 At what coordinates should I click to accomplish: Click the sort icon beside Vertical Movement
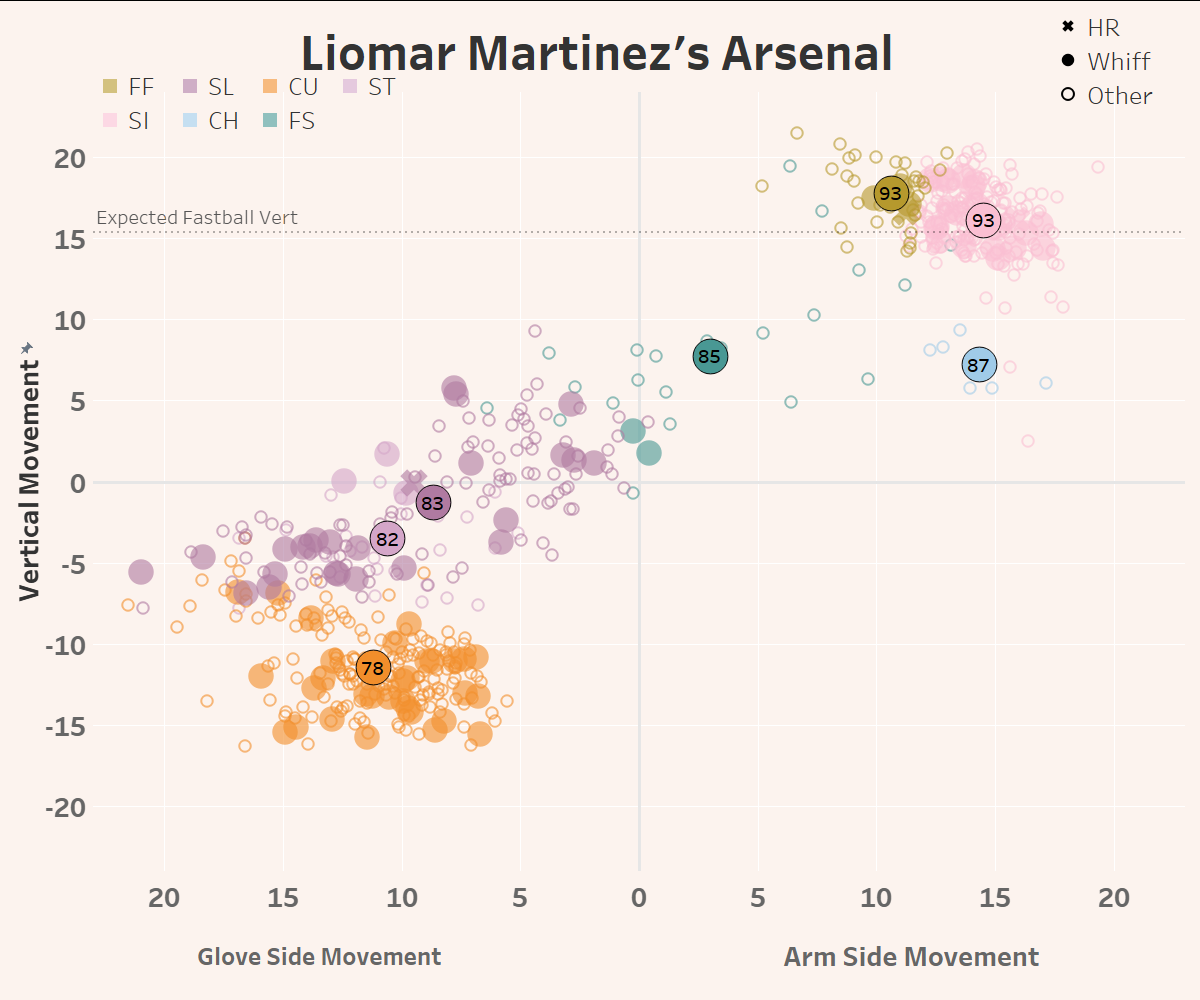28,347
